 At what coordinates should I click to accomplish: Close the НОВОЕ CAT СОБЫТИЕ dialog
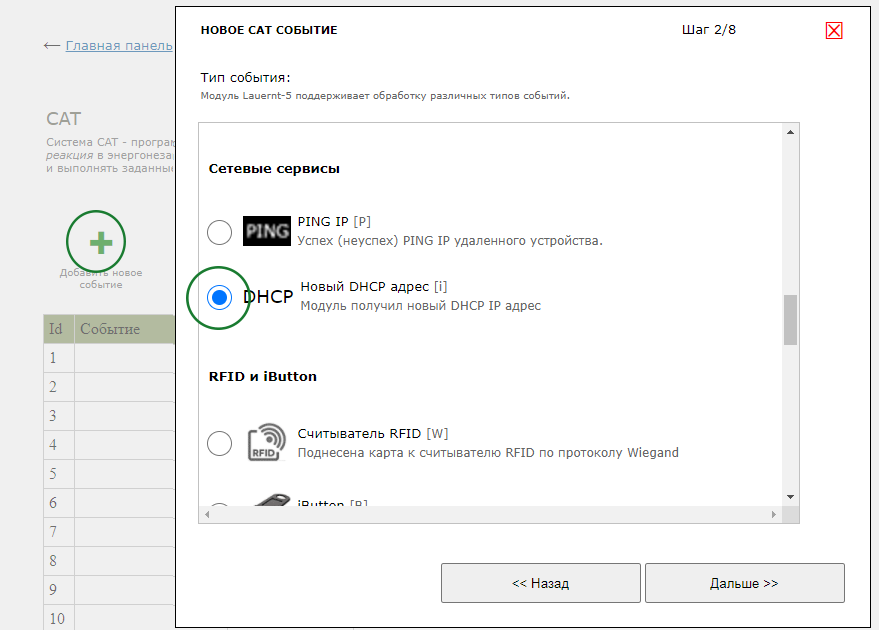click(834, 30)
